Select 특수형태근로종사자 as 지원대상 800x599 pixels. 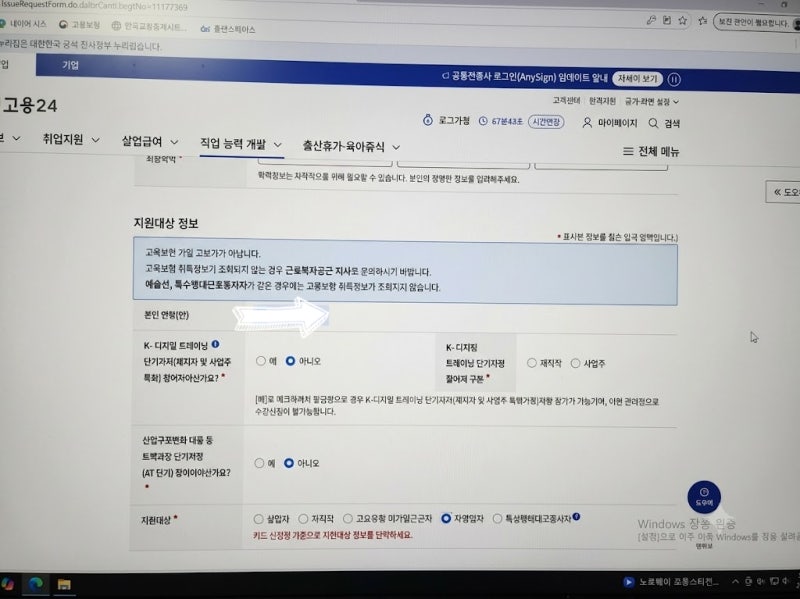497,518
